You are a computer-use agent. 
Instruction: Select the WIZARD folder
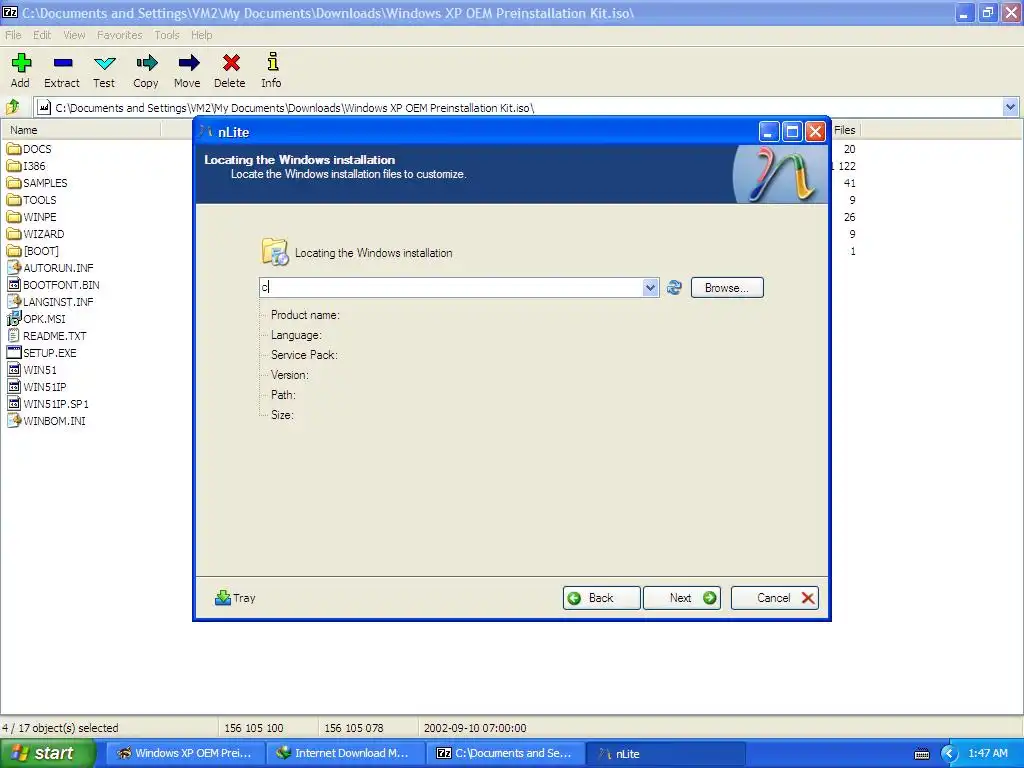[x=36, y=234]
